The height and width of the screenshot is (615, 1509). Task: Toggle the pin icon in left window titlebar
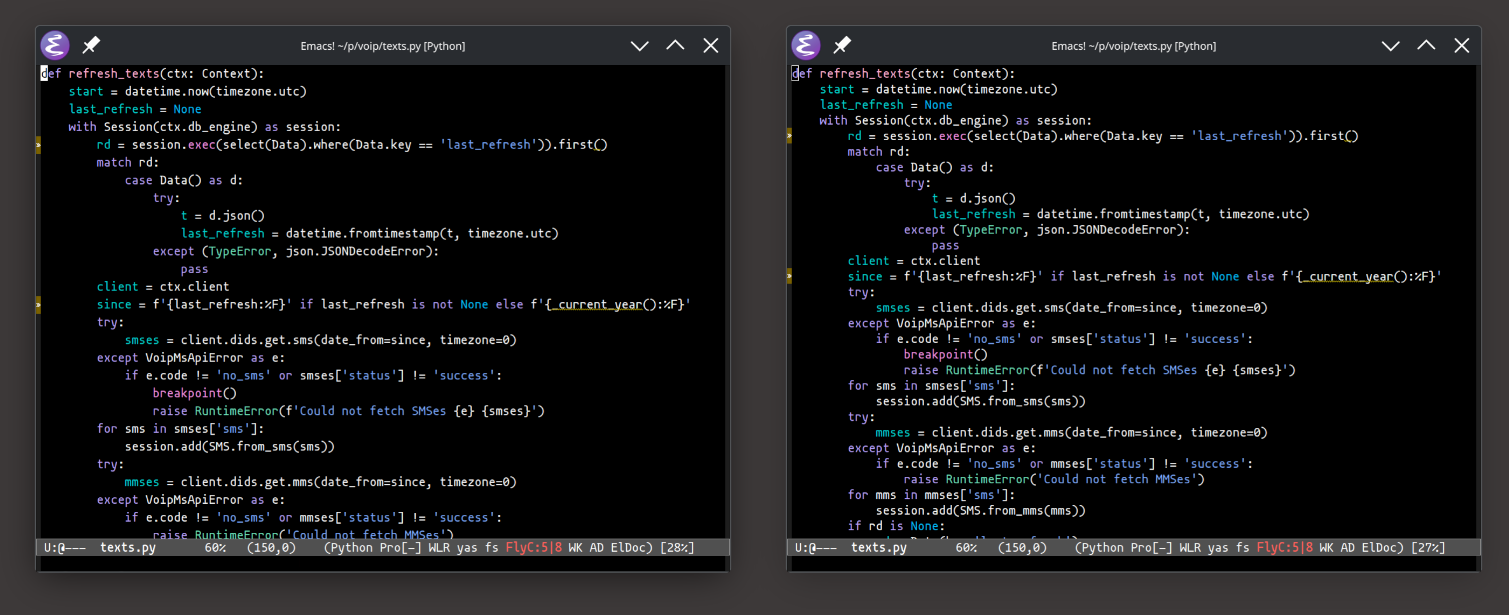[91, 45]
